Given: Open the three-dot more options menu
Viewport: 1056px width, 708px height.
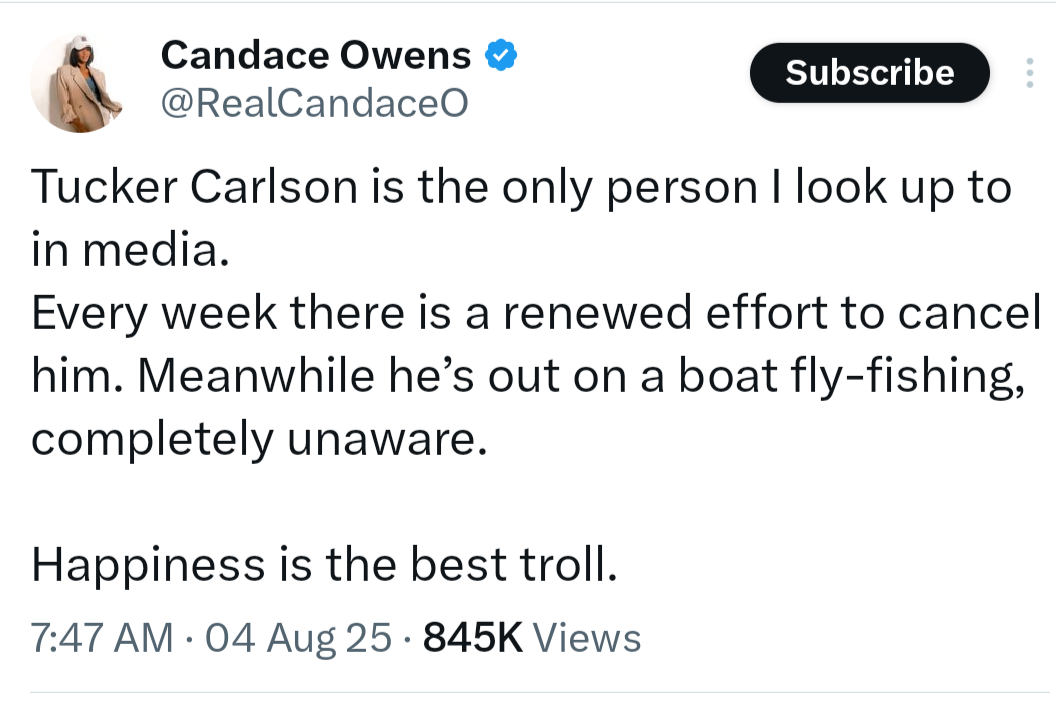Looking at the screenshot, I should click(1029, 73).
